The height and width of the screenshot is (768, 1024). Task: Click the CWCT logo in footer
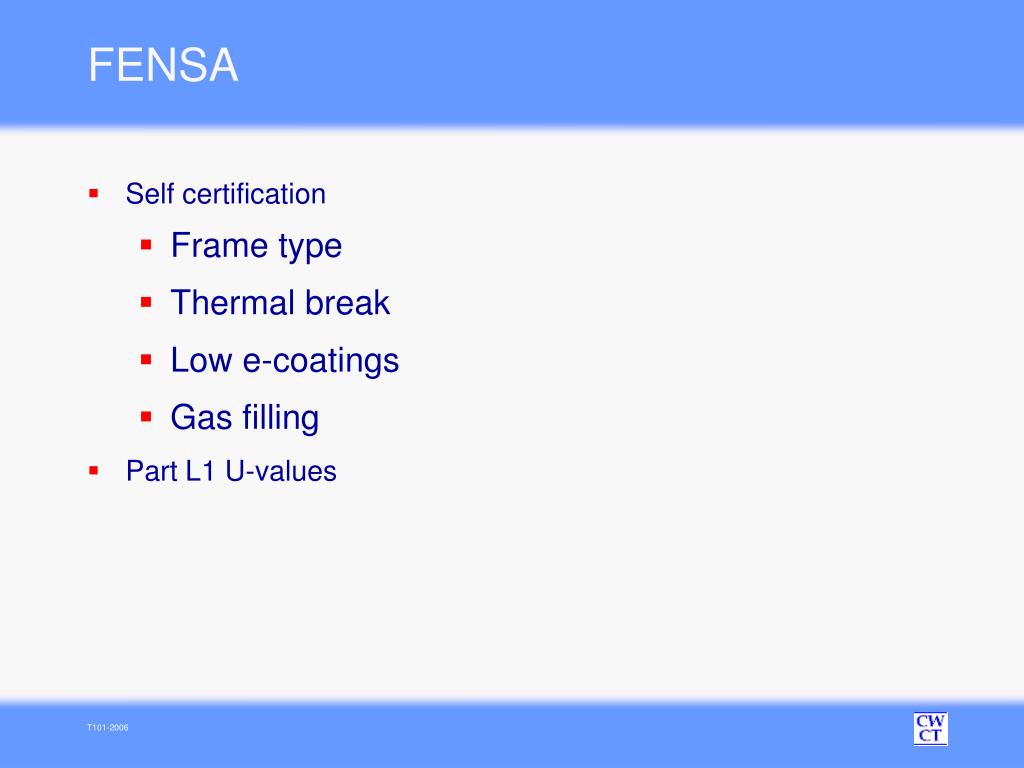[x=930, y=729]
